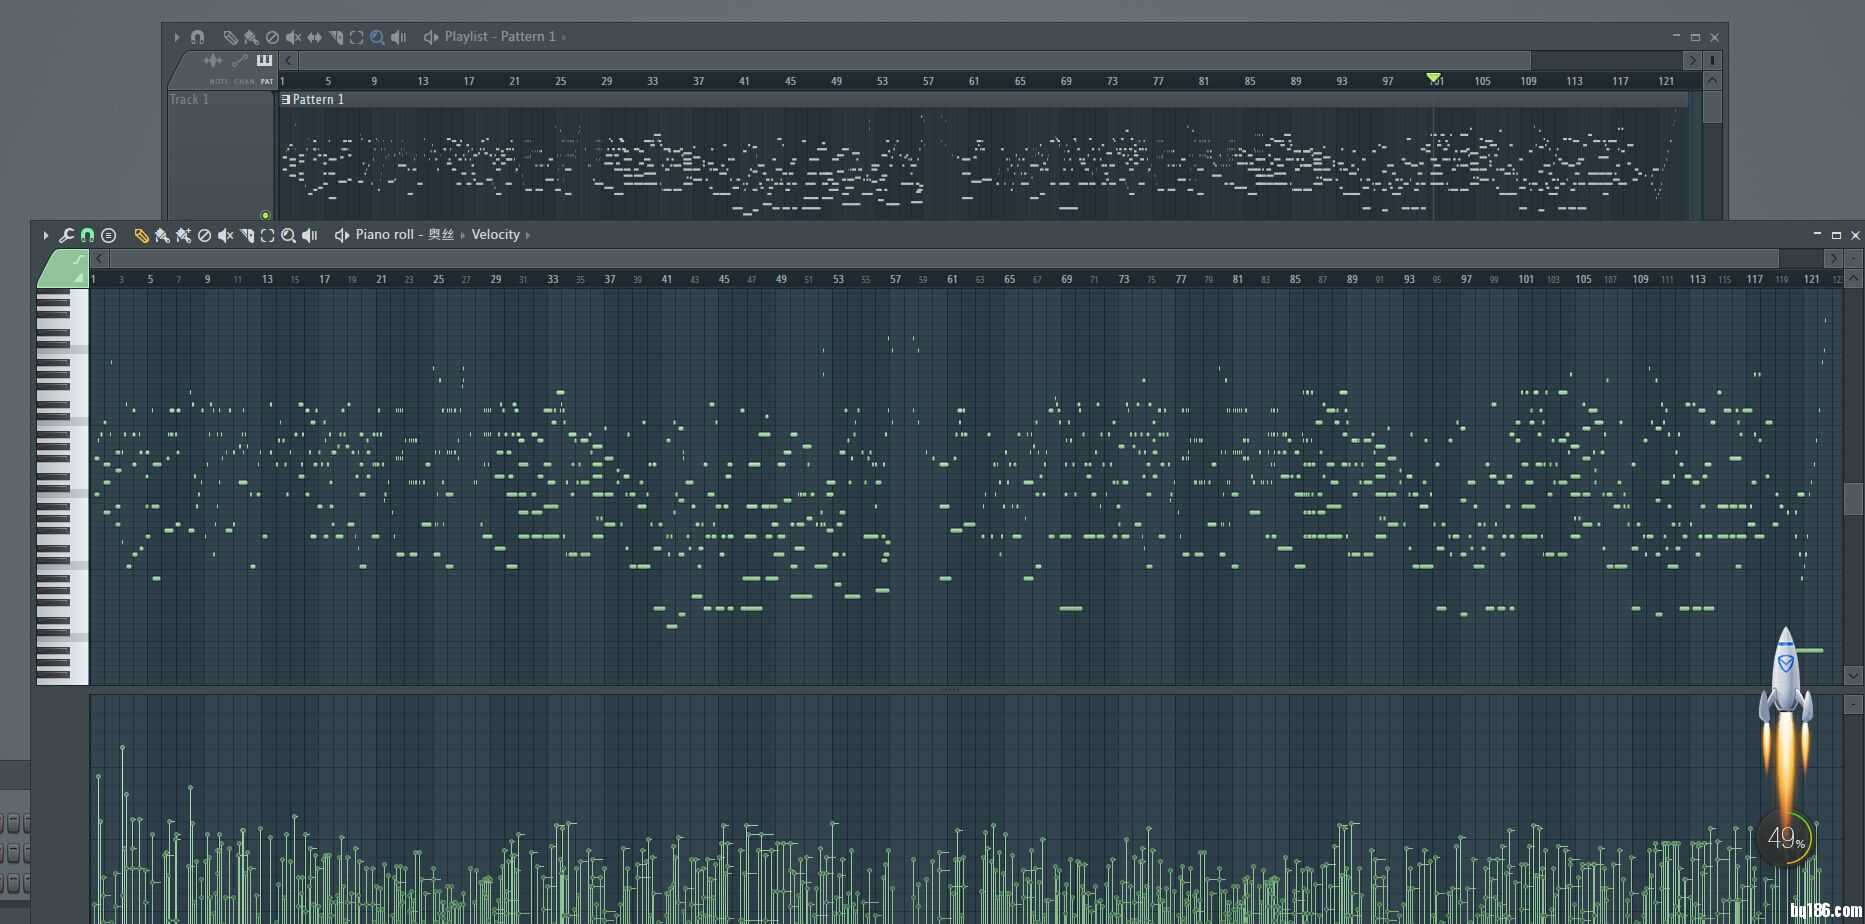1865x924 pixels.
Task: Open Piano roll options menu arrow
Action: click(45, 235)
